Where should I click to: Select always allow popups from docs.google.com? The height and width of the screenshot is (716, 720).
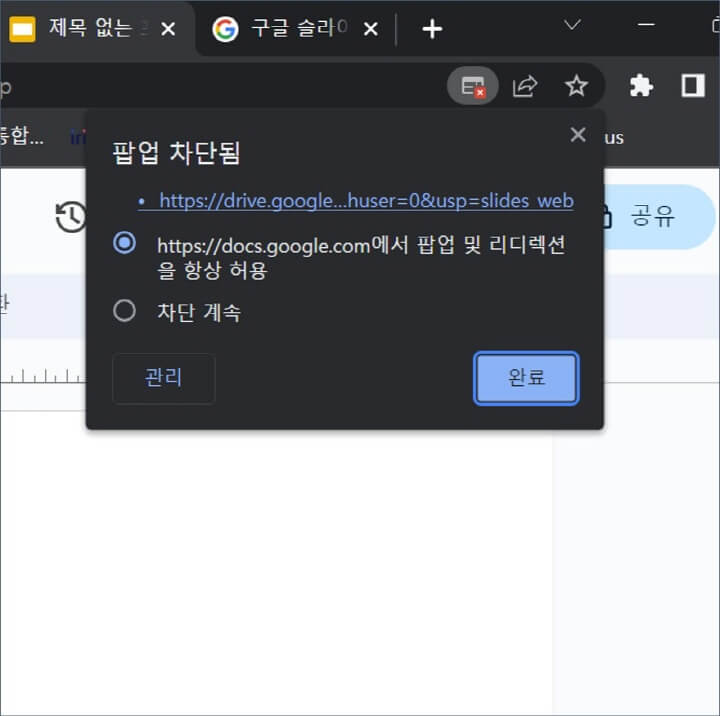pos(124,242)
